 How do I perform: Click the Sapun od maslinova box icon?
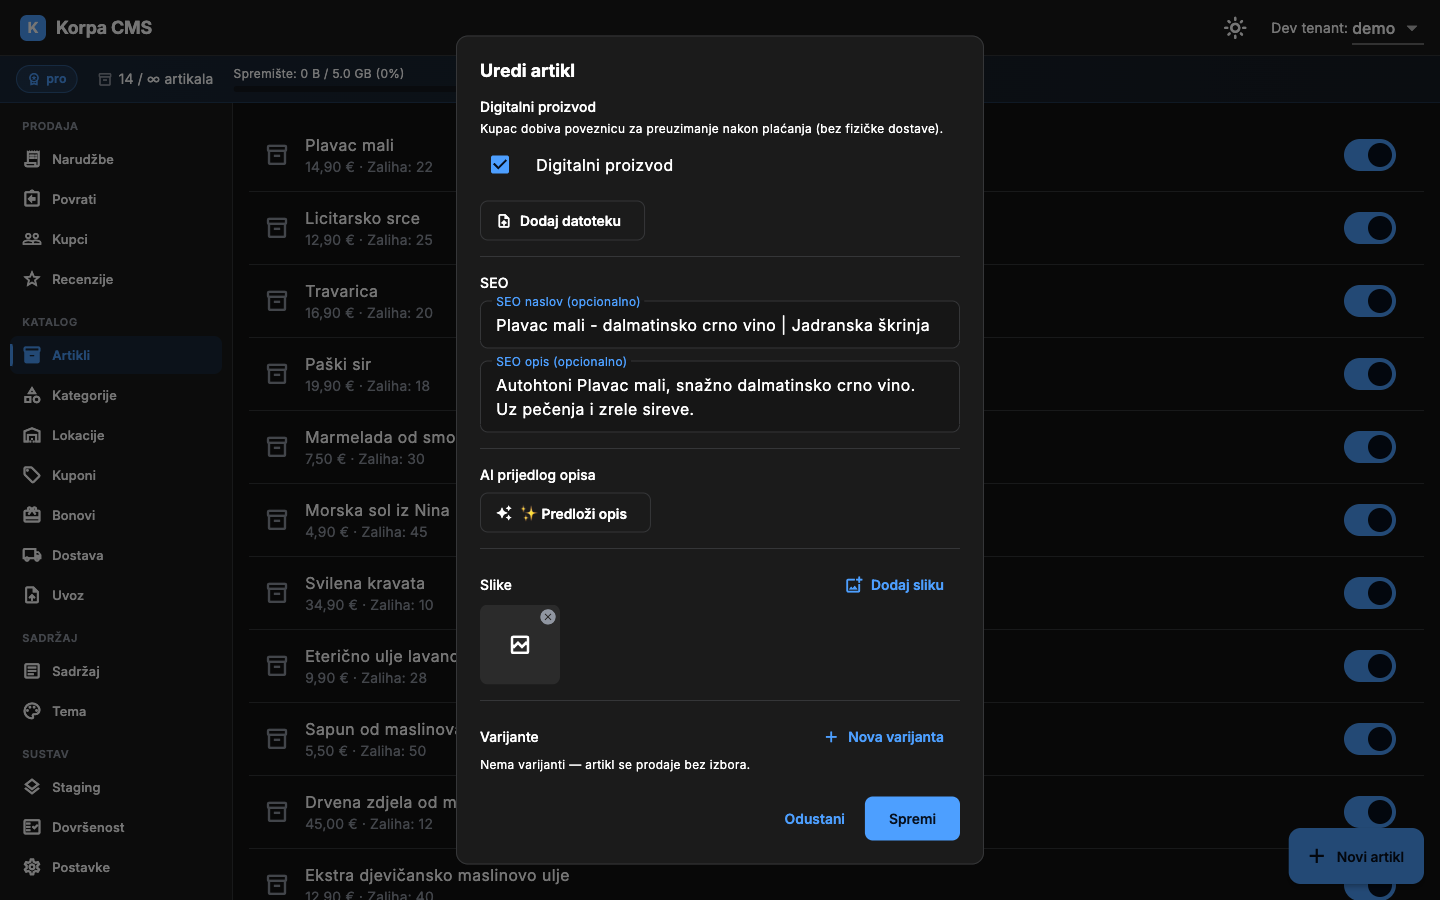point(277,739)
